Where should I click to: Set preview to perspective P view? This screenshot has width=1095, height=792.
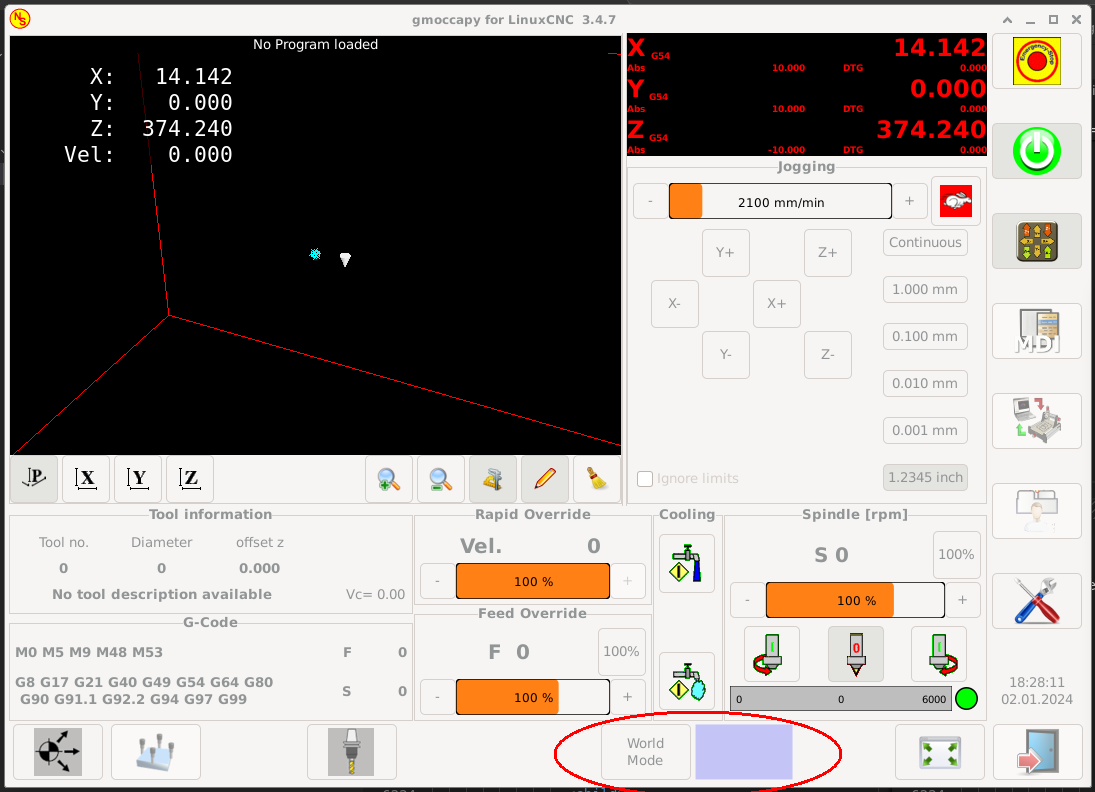click(x=34, y=479)
